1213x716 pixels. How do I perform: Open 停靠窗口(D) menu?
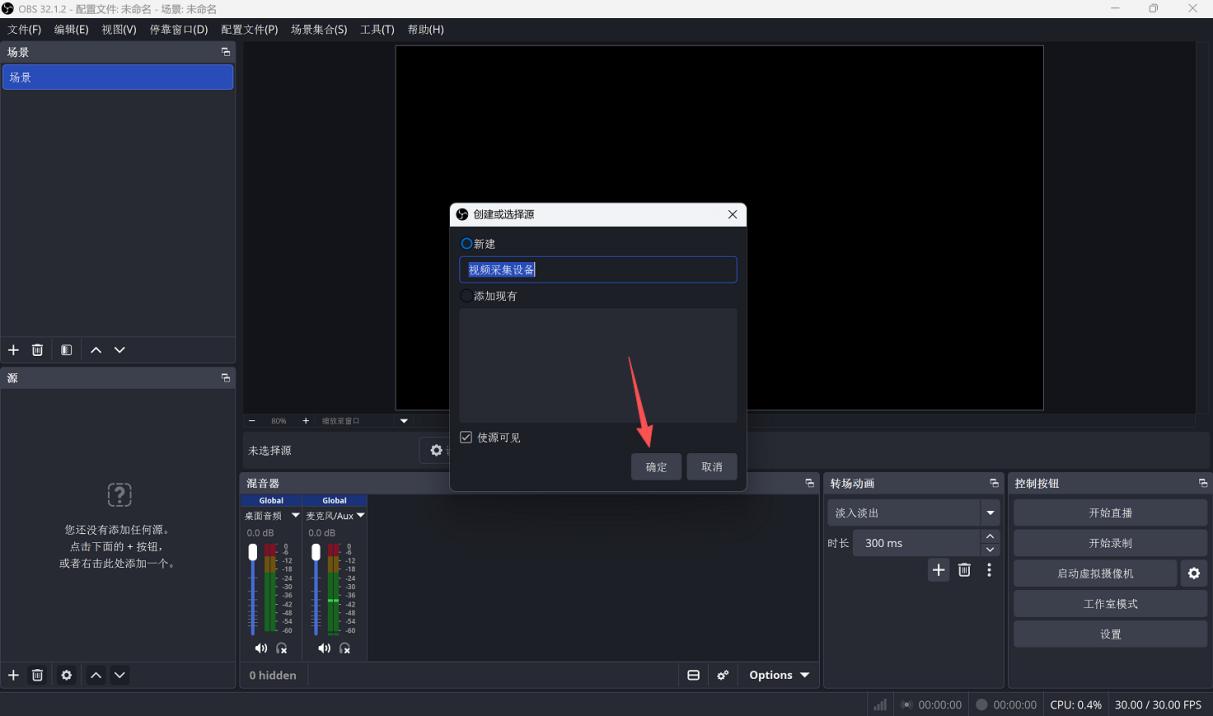click(x=179, y=30)
